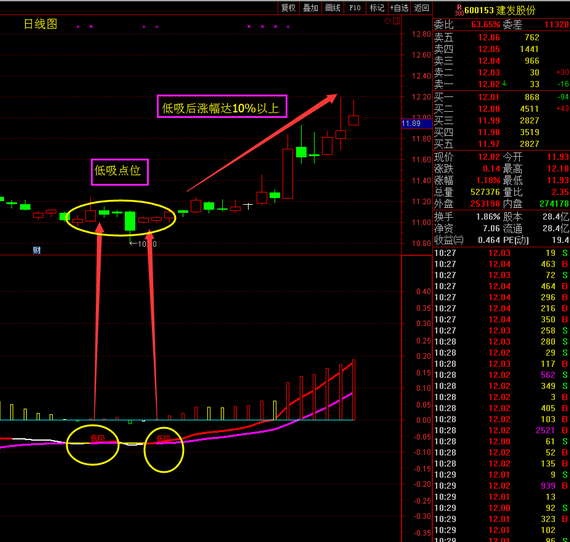Add stock via +自选 button

399,8
